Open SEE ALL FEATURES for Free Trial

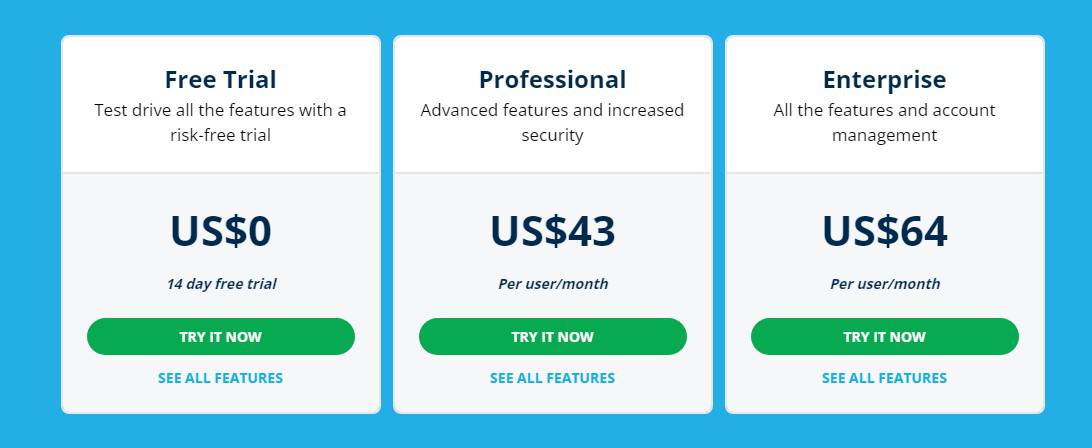click(221, 378)
